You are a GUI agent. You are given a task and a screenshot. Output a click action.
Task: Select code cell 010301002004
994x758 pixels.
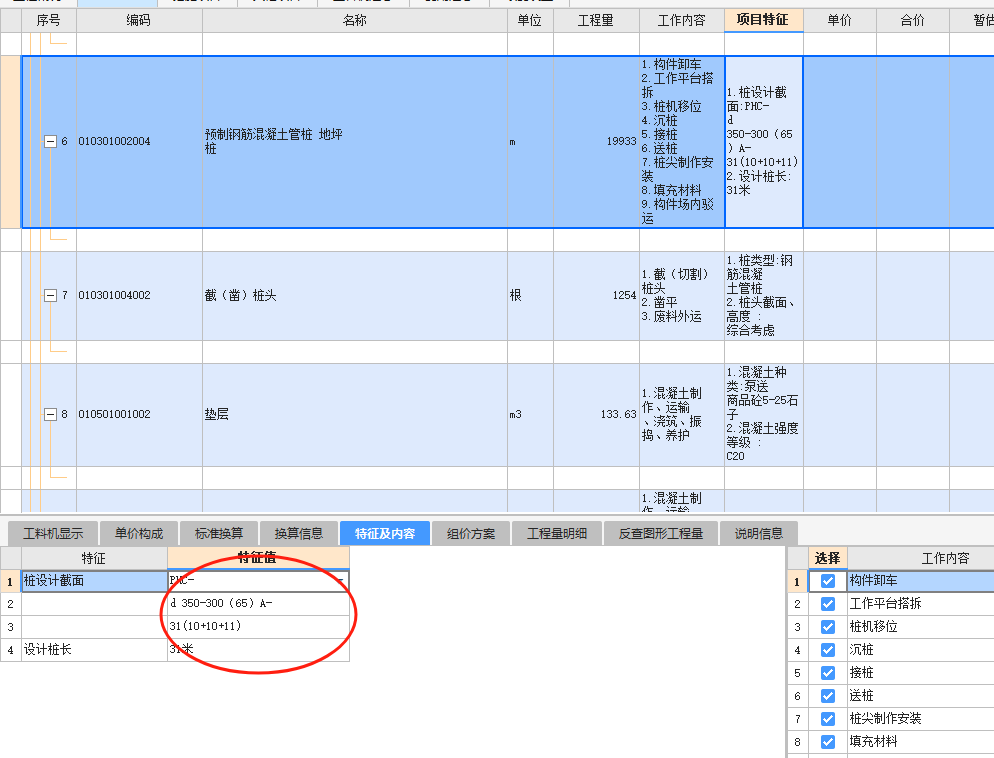point(139,141)
